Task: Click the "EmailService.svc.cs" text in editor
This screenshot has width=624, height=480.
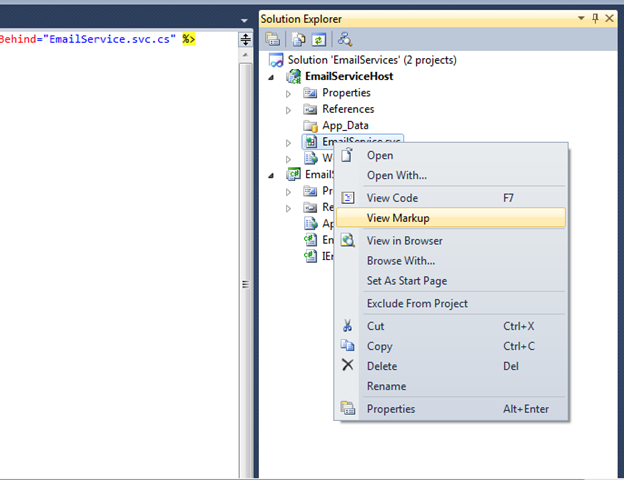Action: tap(109, 39)
